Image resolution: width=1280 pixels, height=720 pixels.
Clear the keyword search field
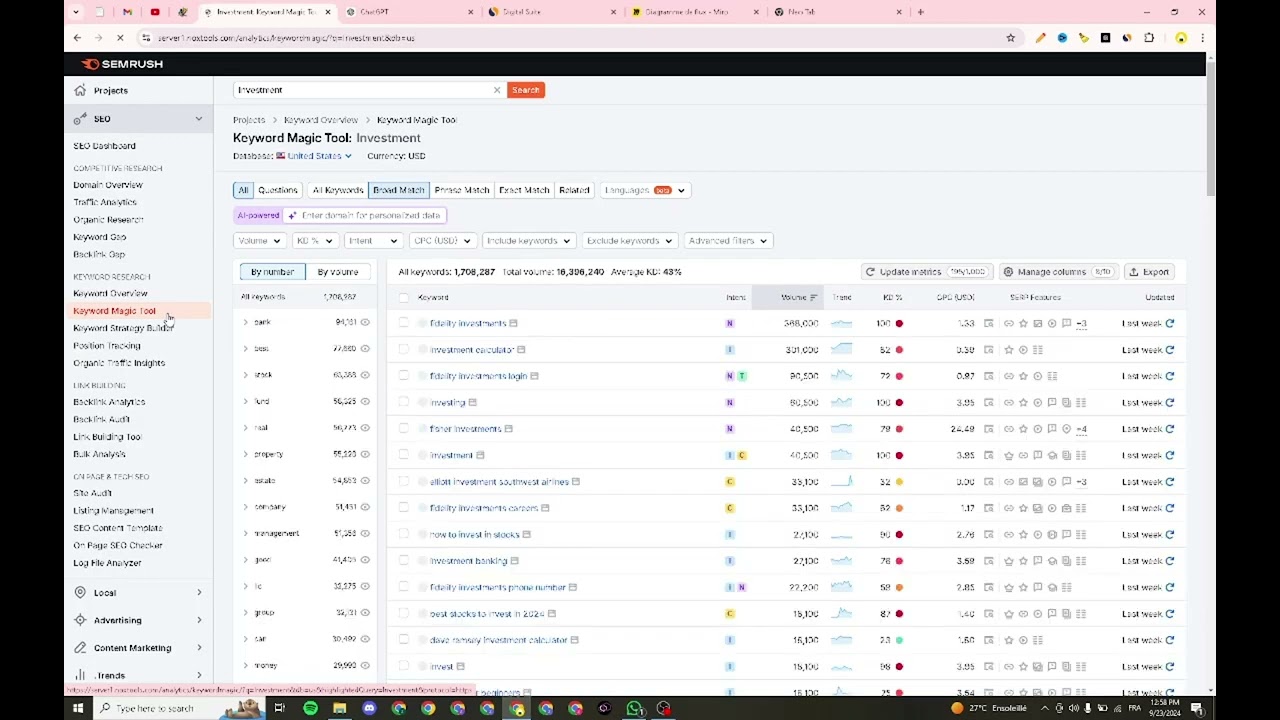tap(497, 90)
